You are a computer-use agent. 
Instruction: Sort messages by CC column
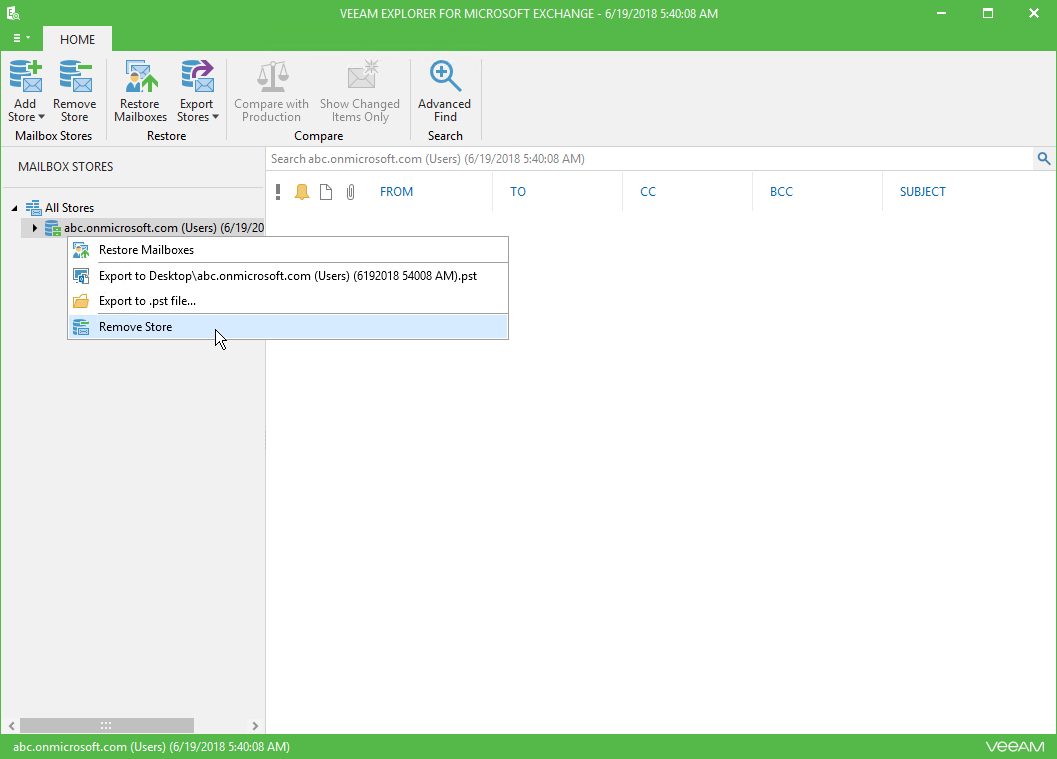coord(648,192)
